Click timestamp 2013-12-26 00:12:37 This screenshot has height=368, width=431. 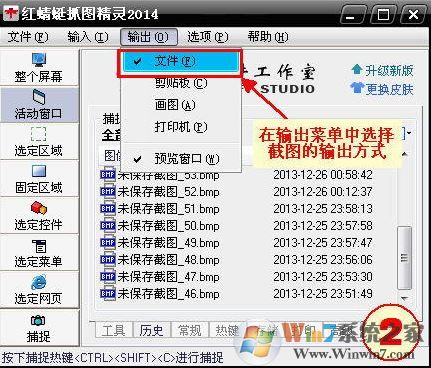click(323, 191)
